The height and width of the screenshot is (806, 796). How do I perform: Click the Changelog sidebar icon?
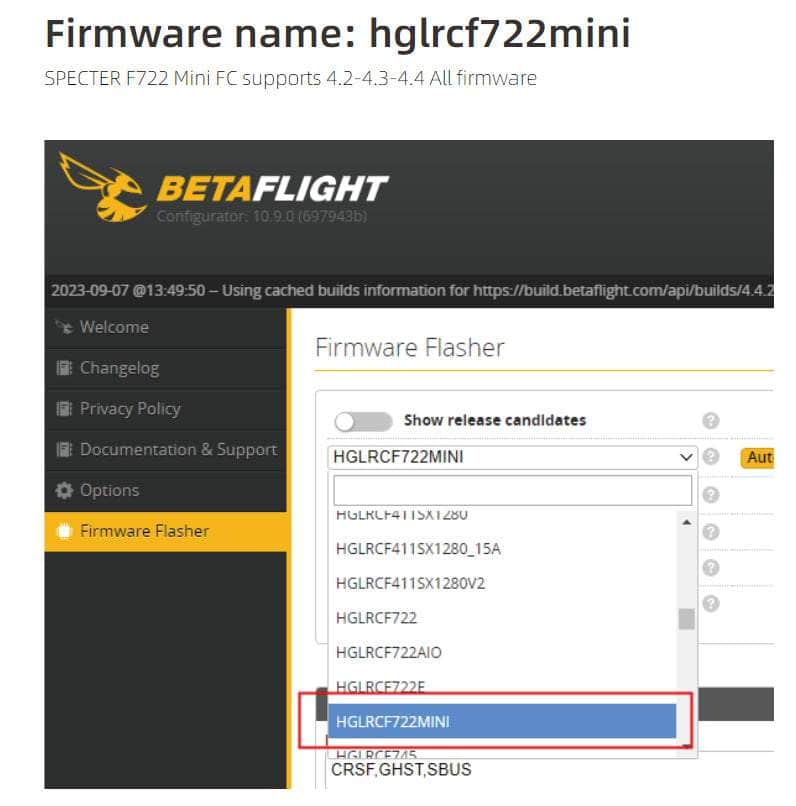(x=64, y=368)
